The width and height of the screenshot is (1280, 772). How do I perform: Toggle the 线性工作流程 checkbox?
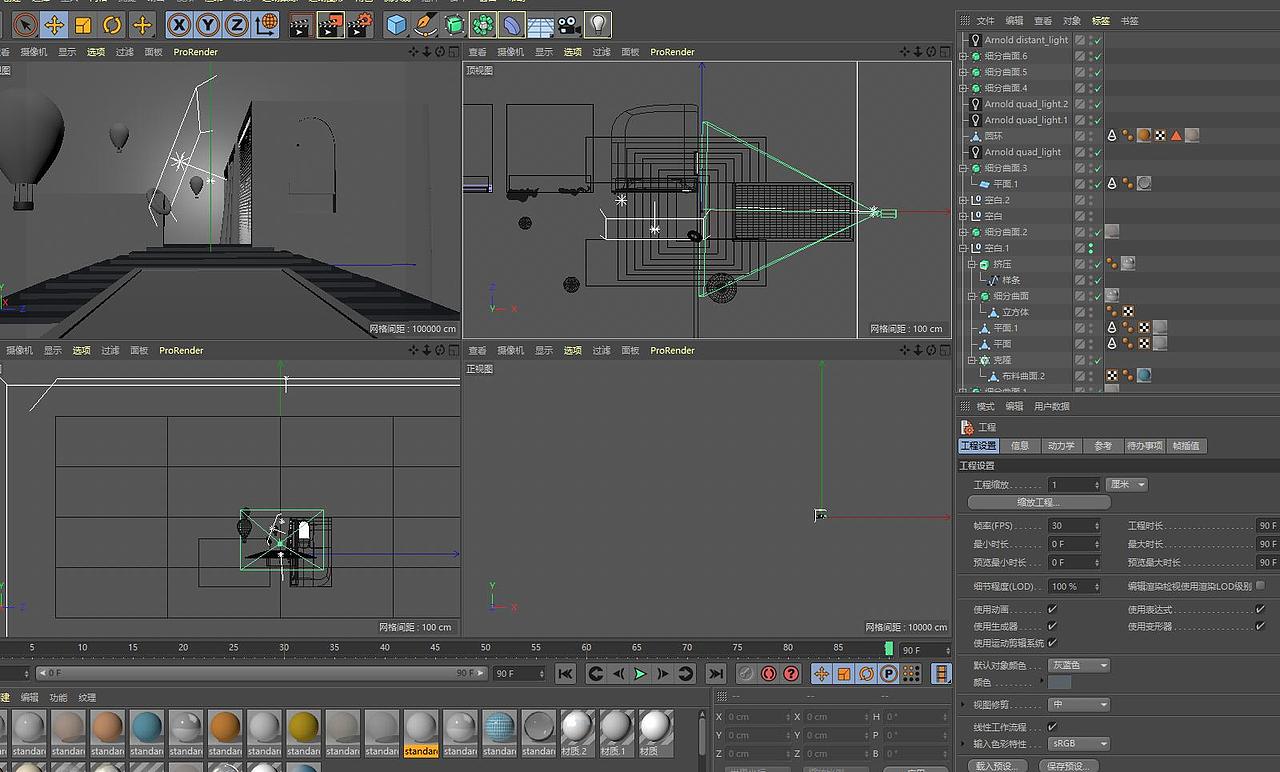tap(1052, 727)
